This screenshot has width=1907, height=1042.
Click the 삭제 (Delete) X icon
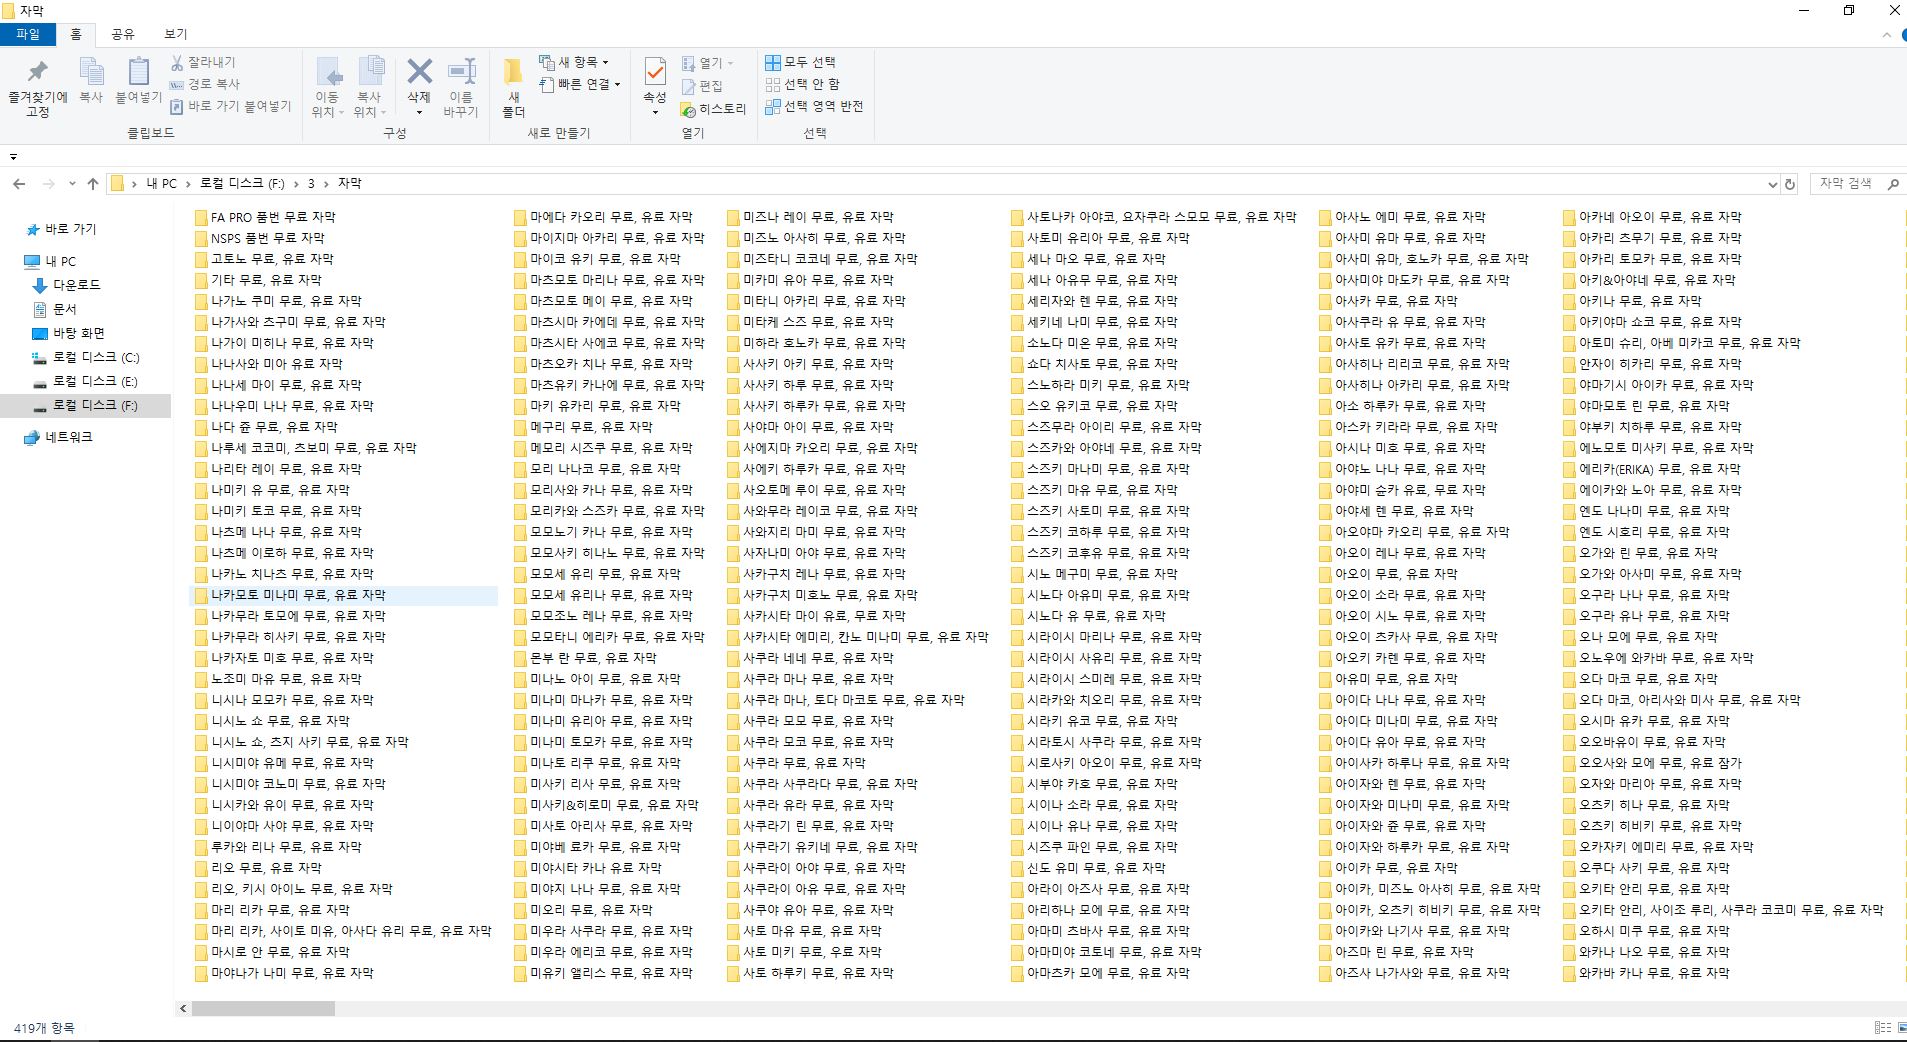tap(419, 72)
